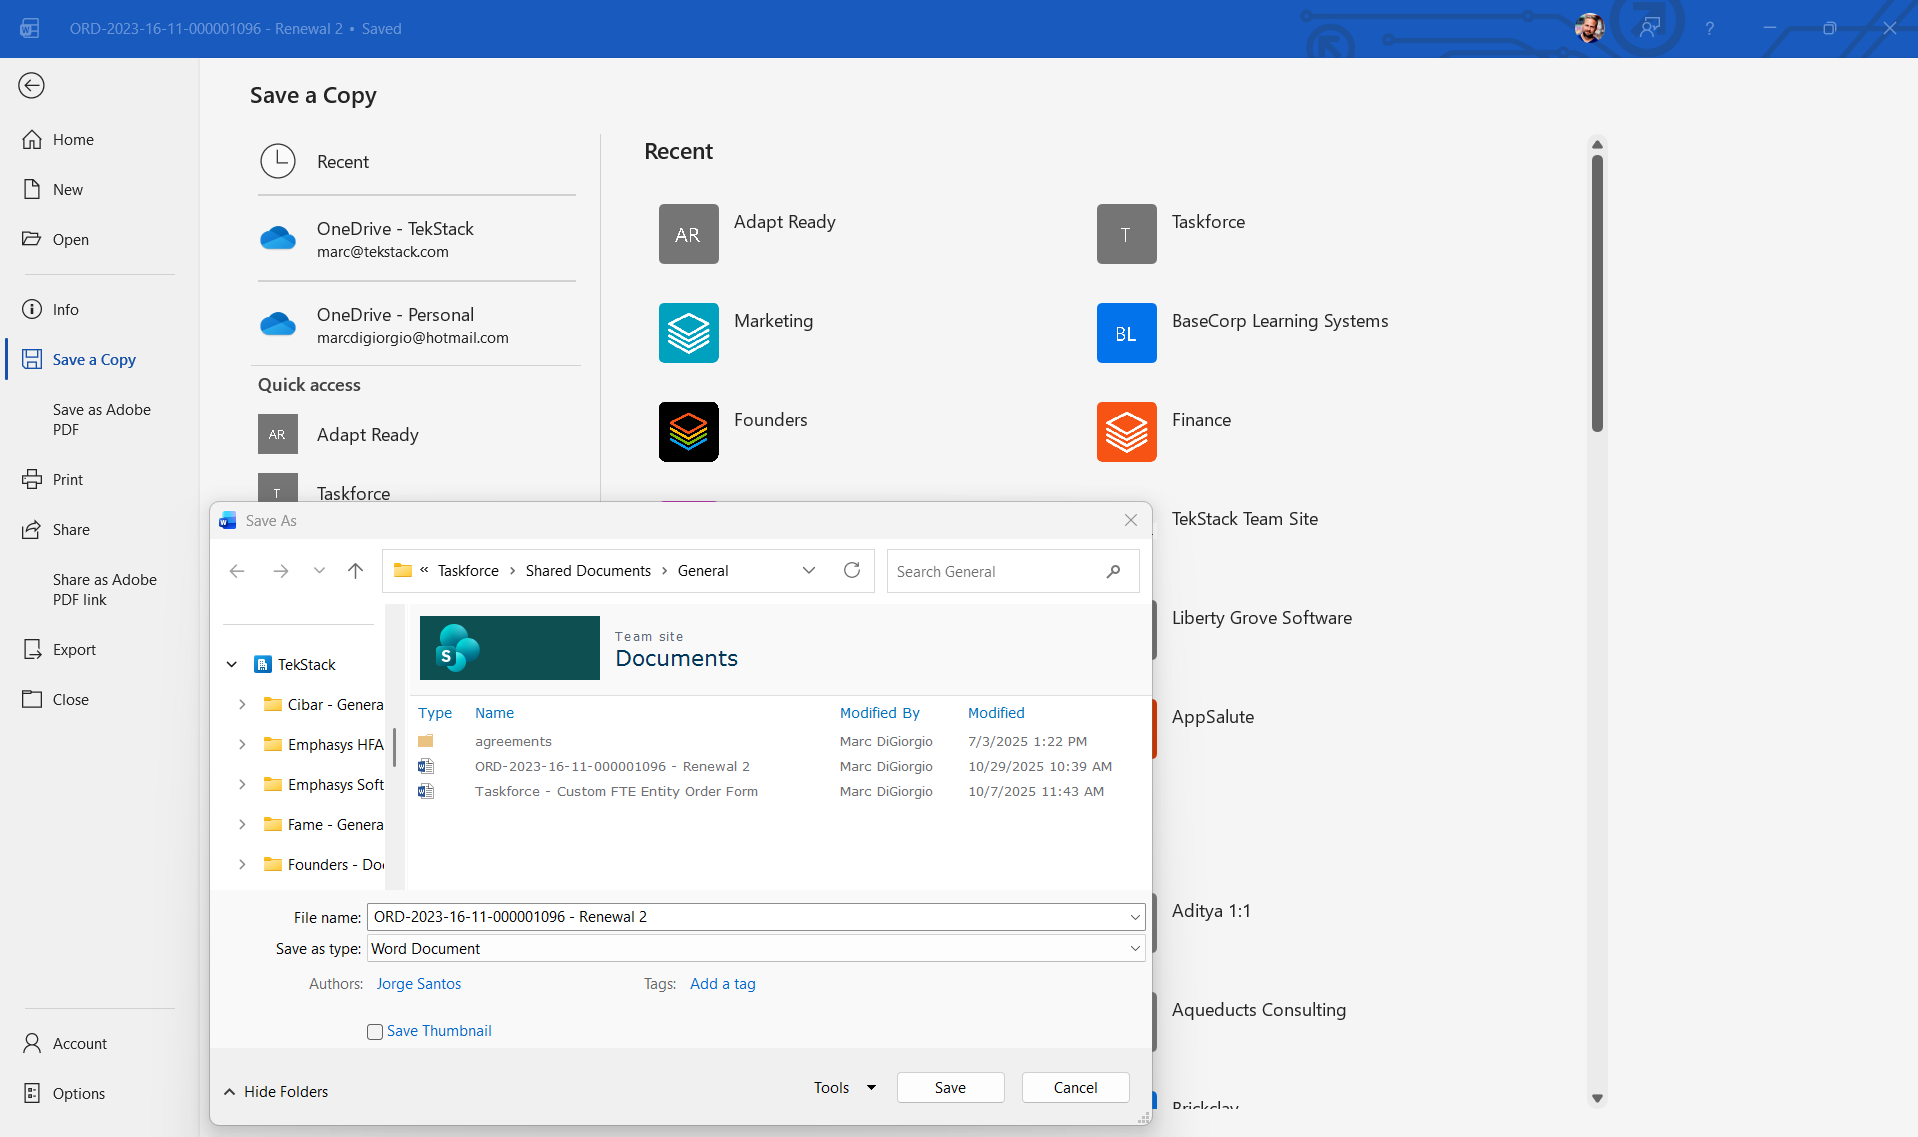This screenshot has width=1918, height=1137.
Task: Choose Share as Adobe PDF link
Action: coord(105,590)
